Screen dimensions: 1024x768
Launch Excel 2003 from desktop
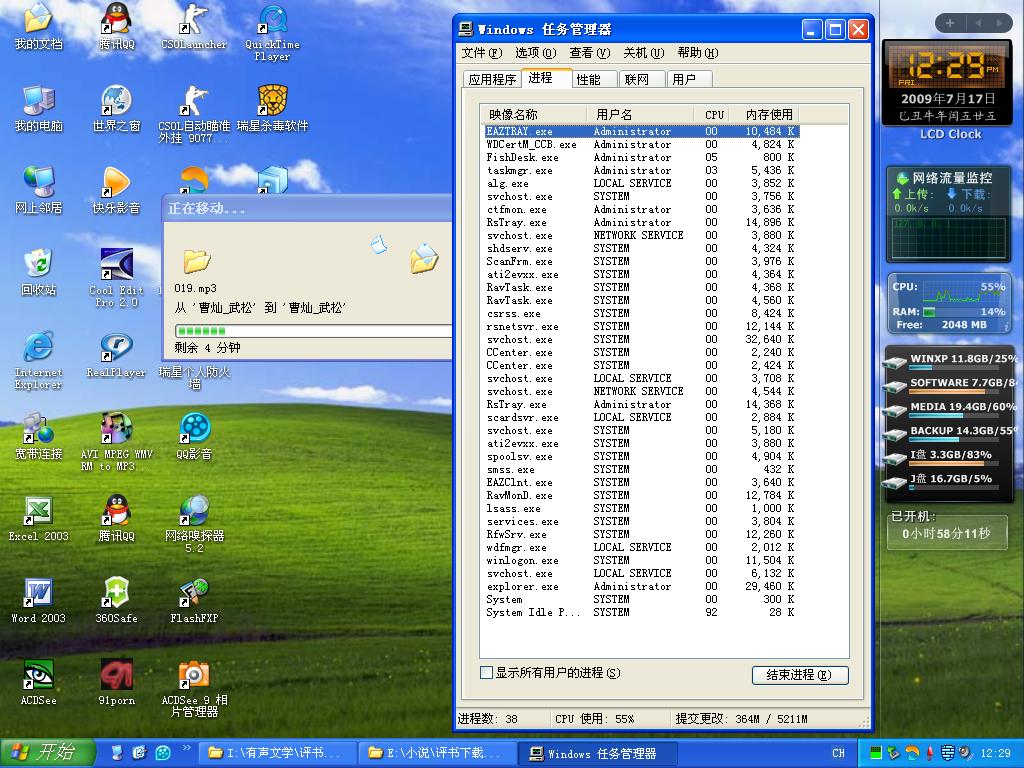tap(38, 512)
